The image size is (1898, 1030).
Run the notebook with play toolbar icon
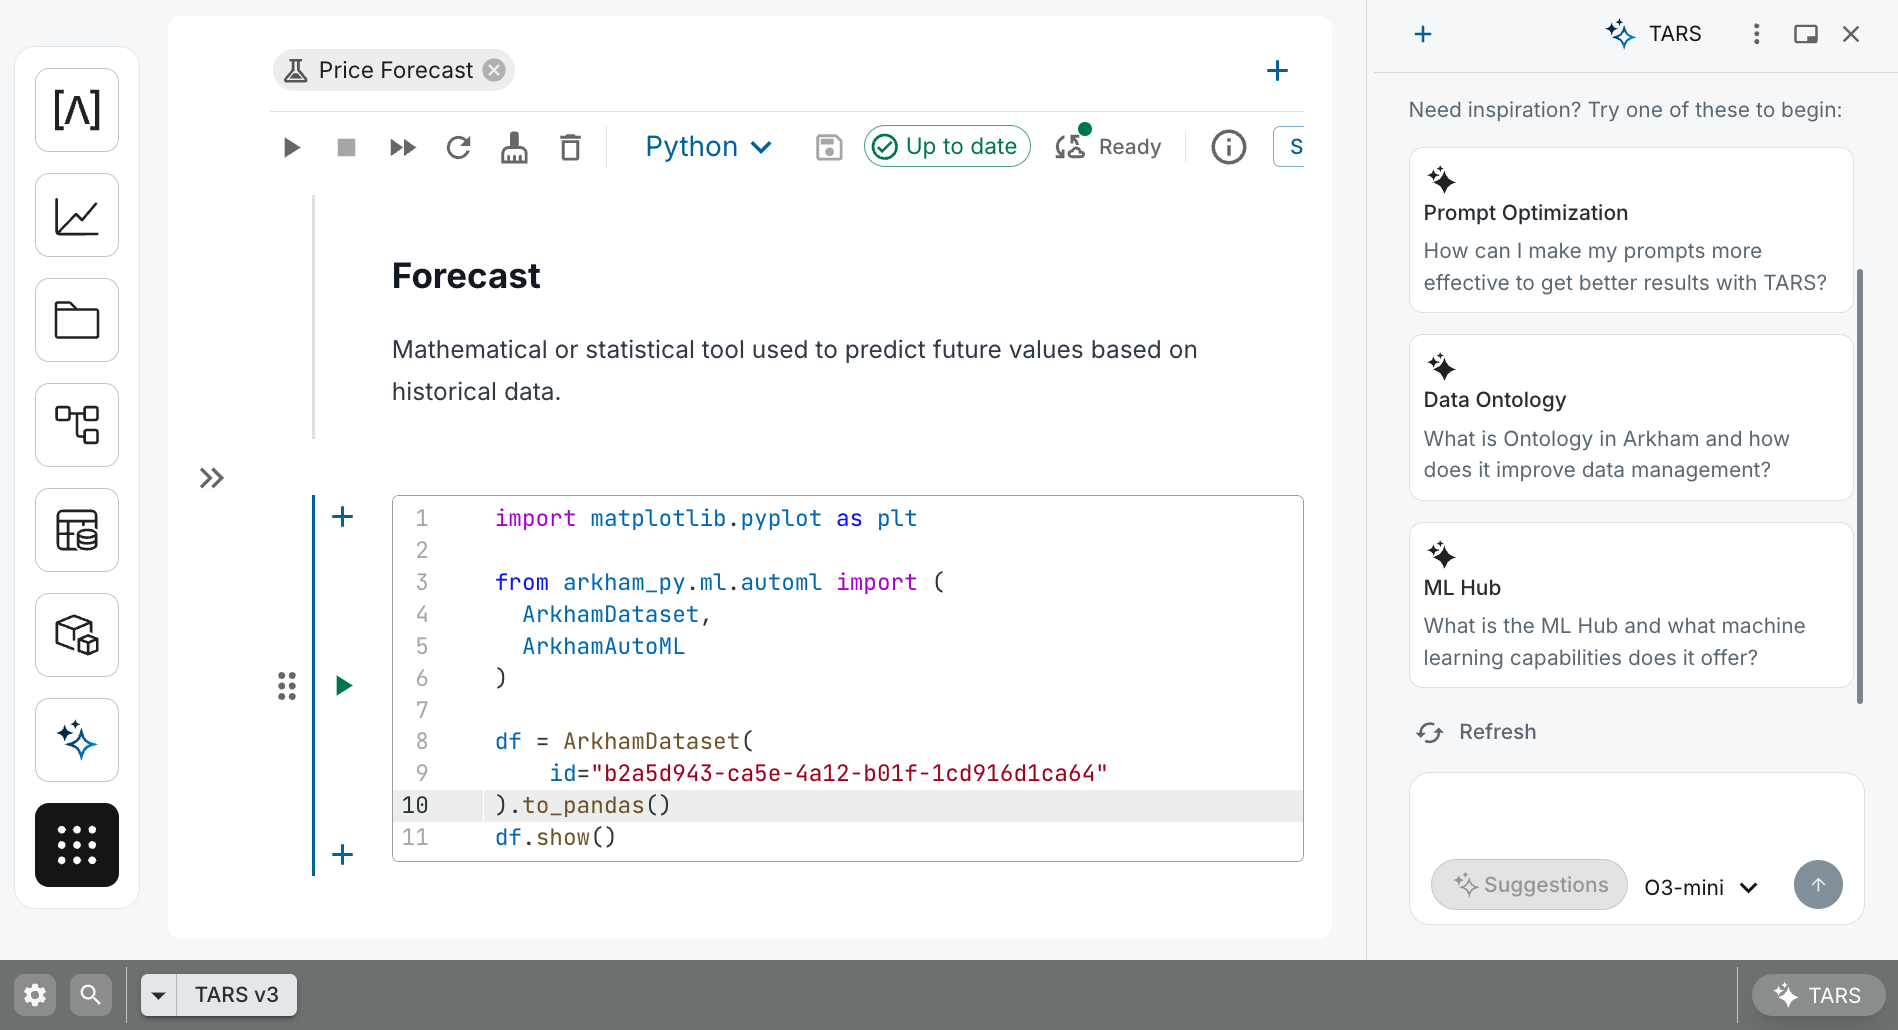click(291, 148)
